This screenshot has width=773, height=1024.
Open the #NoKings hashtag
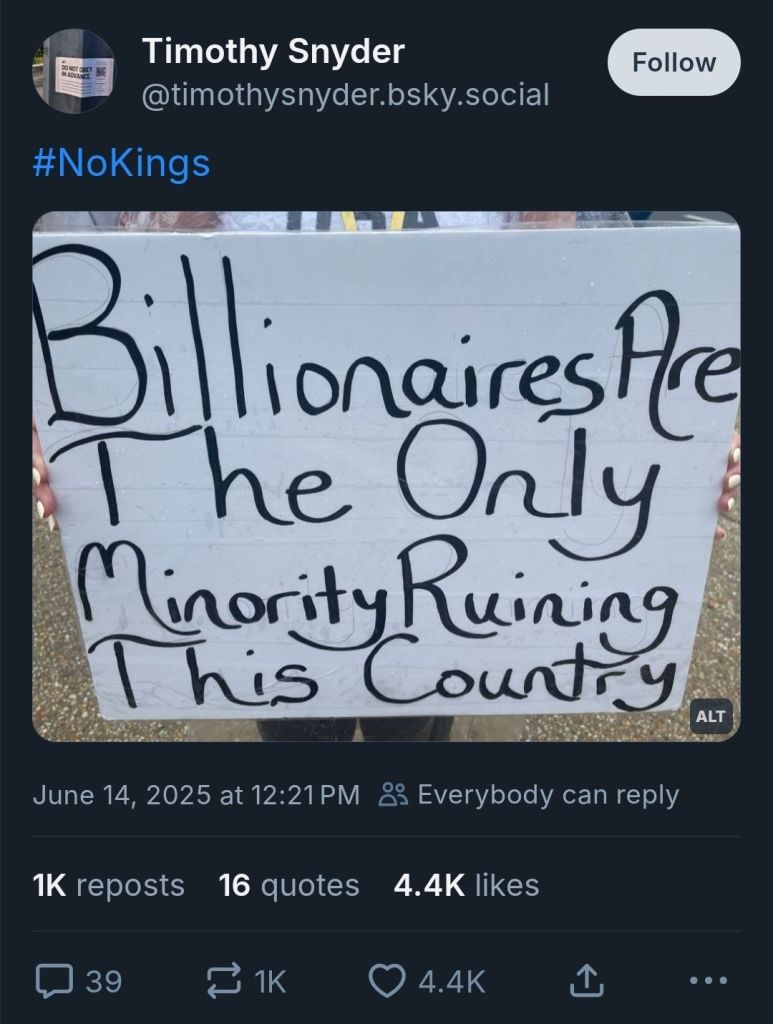pos(121,163)
